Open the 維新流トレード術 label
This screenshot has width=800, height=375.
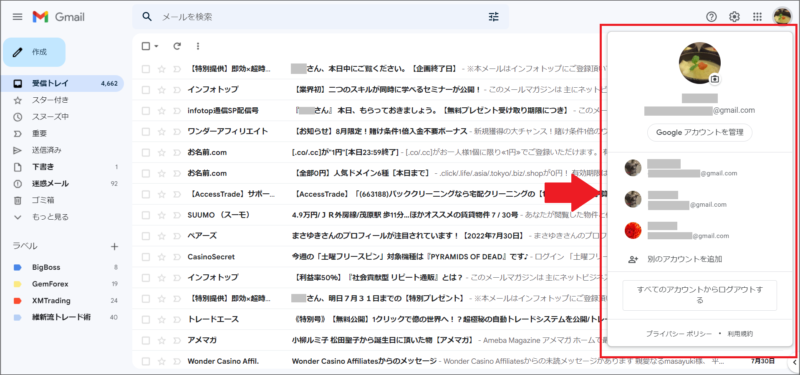click(x=62, y=317)
